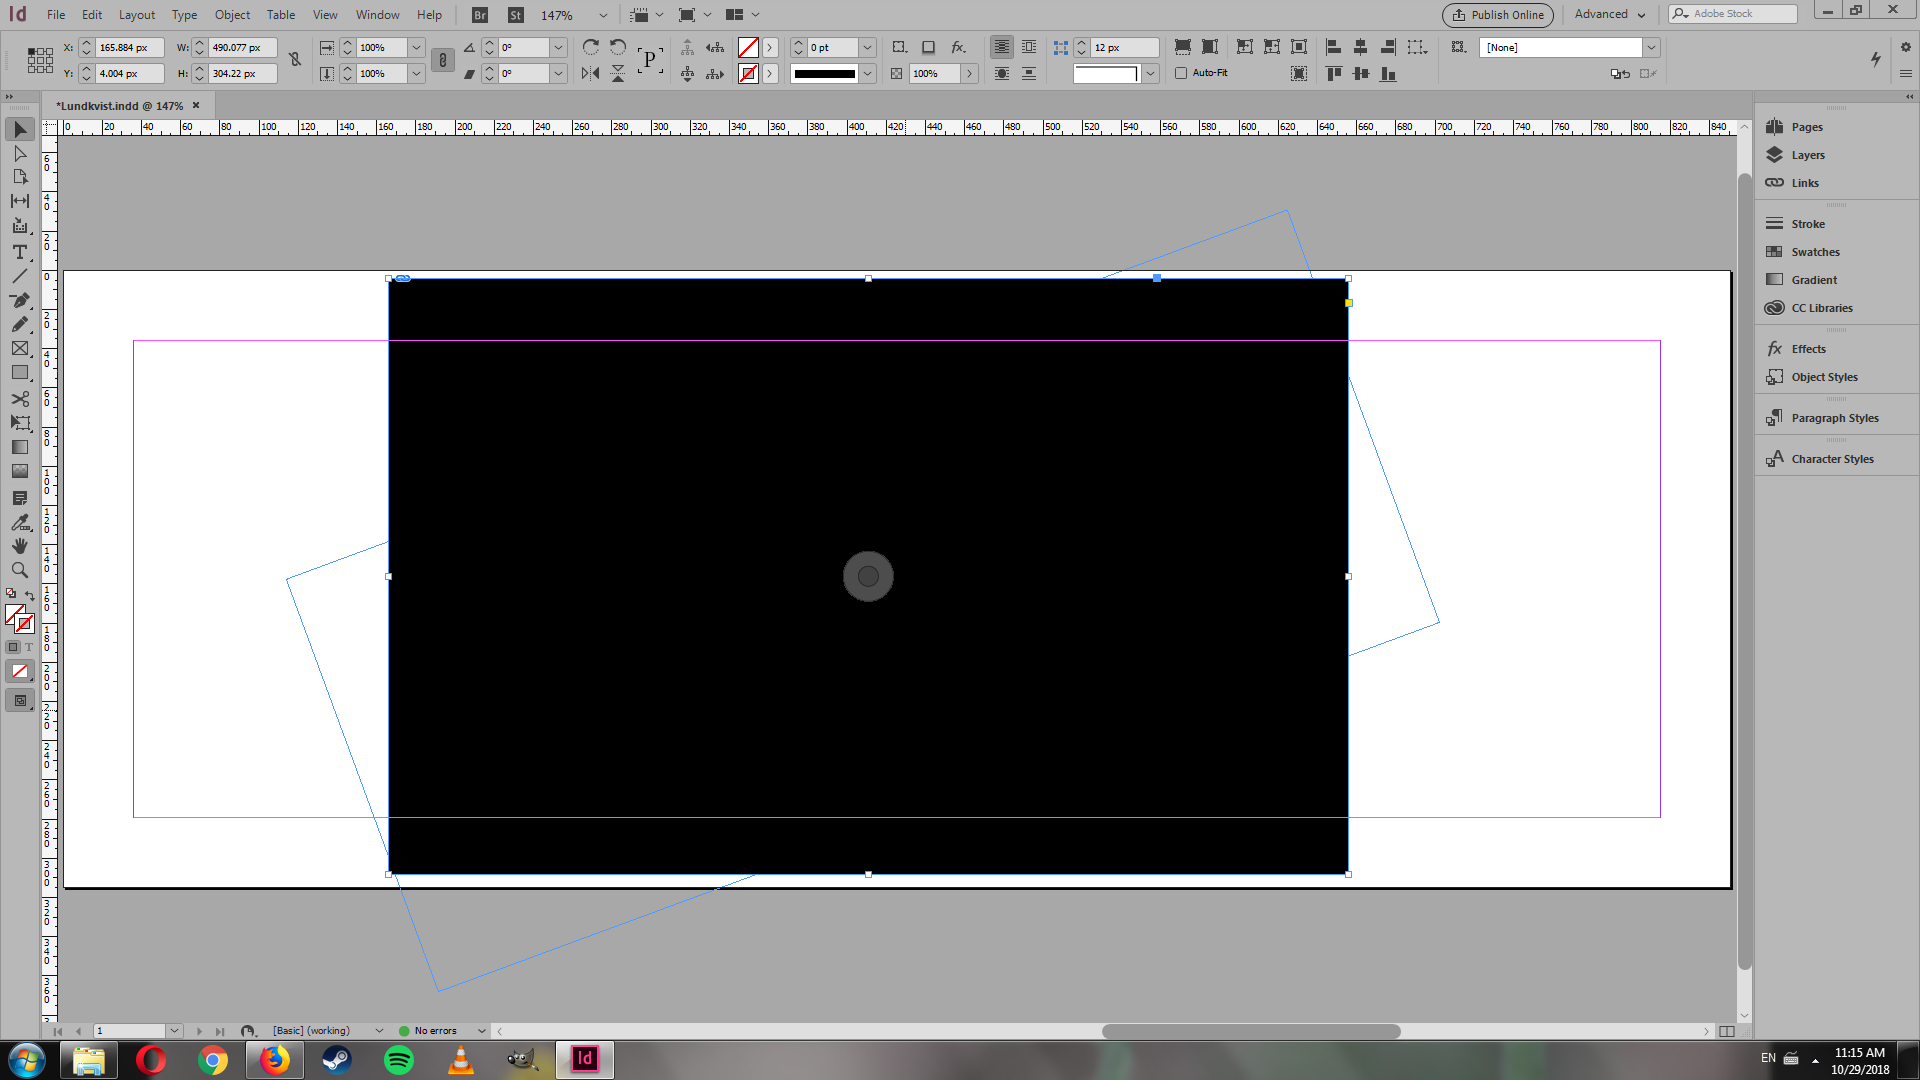
Task: Click fill color swatch in control bar
Action: 748,47
